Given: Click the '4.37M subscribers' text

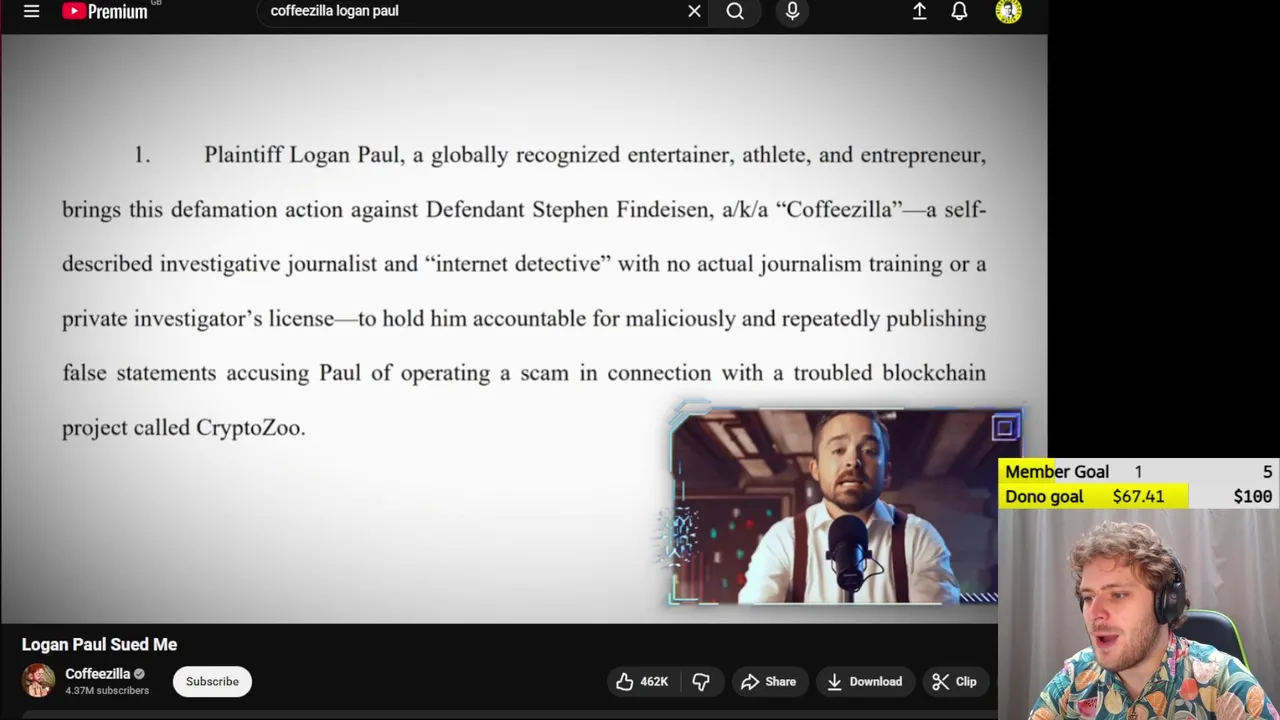Looking at the screenshot, I should click(x=107, y=691).
